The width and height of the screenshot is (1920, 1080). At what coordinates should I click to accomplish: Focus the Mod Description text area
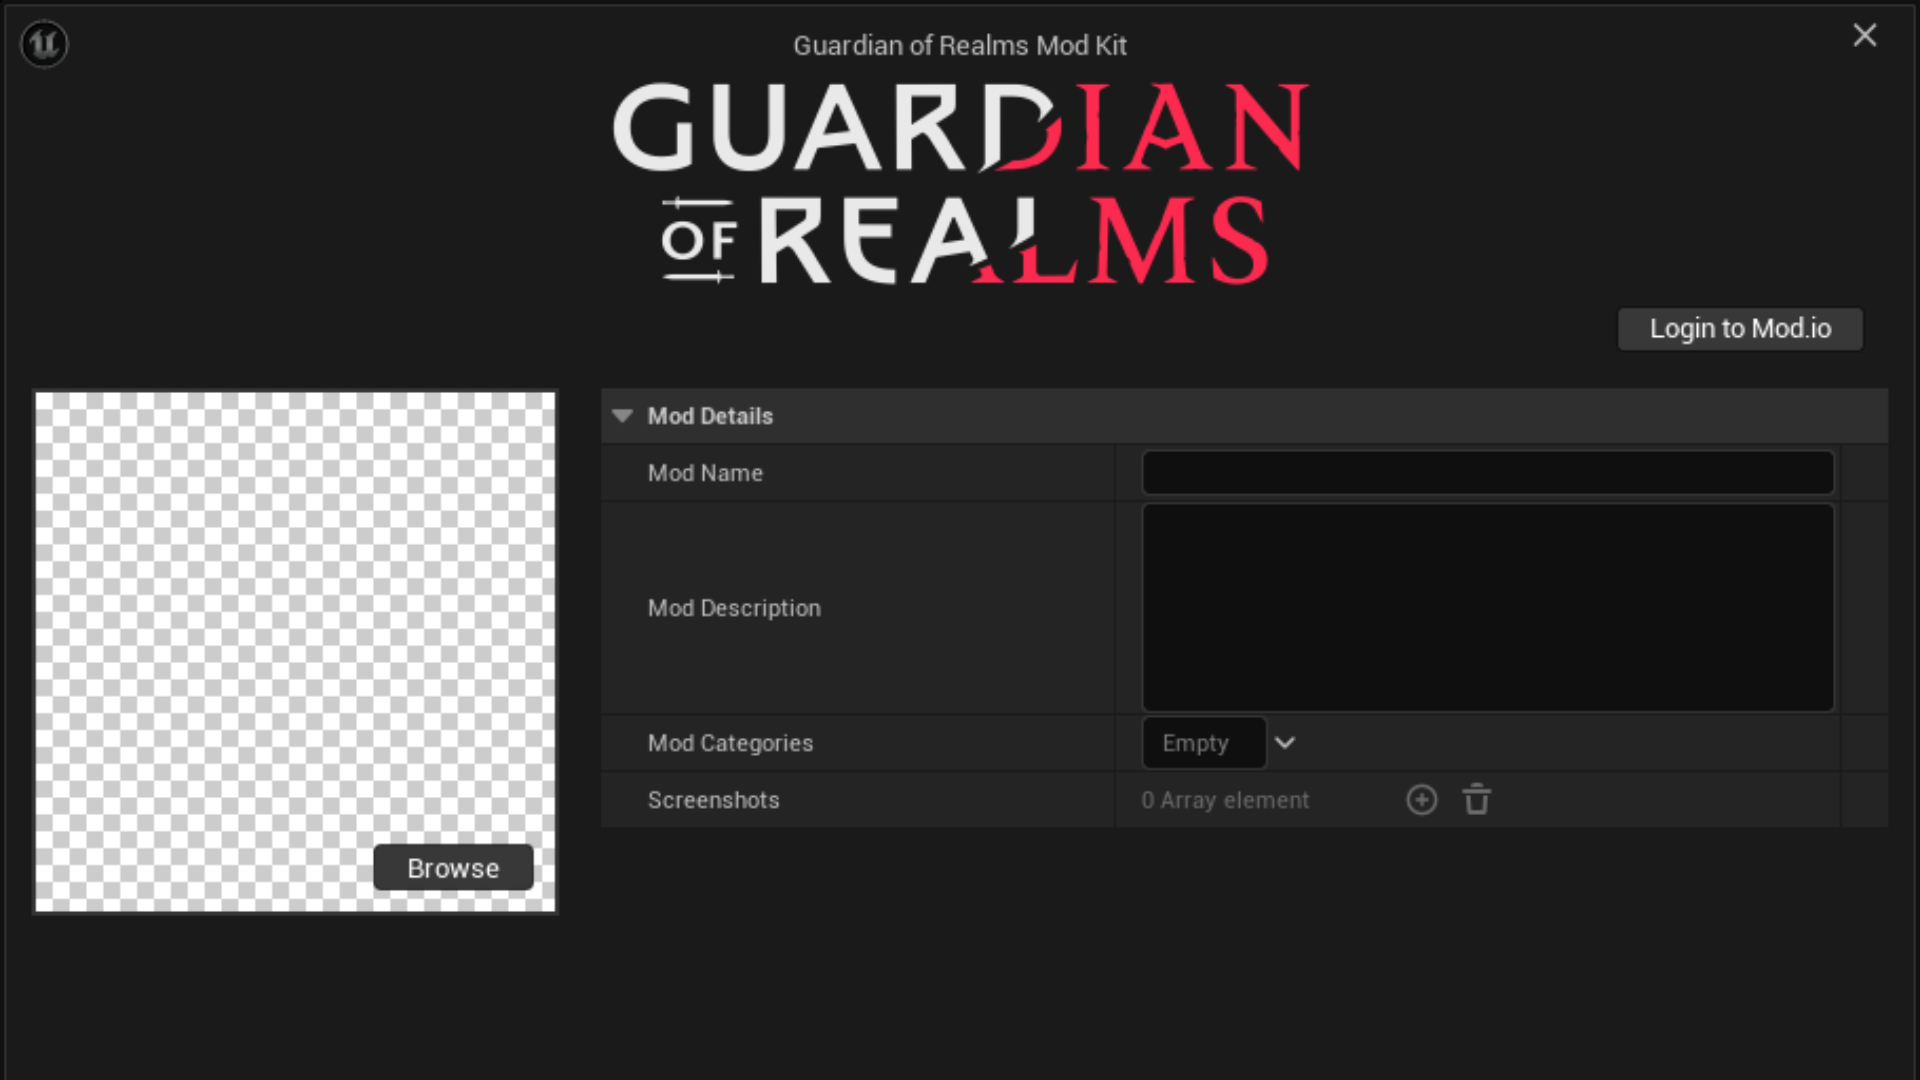click(x=1488, y=608)
